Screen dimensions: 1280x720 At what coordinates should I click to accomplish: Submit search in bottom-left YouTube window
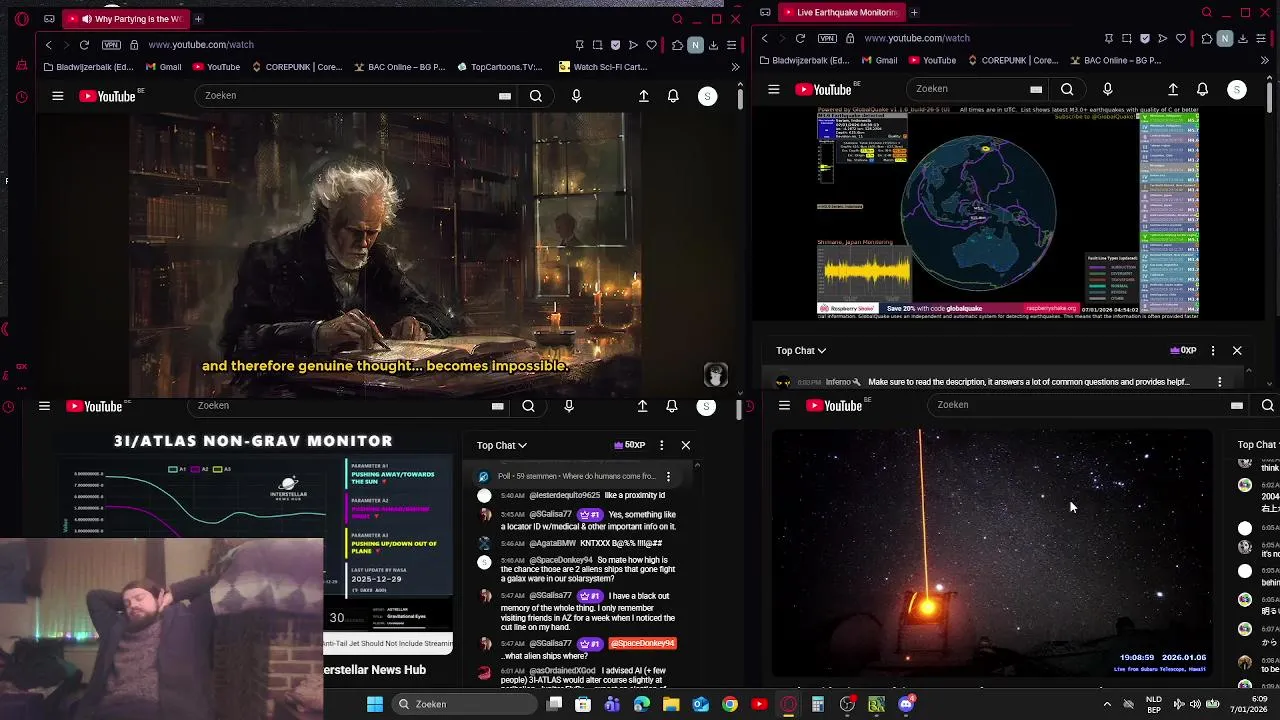528,406
